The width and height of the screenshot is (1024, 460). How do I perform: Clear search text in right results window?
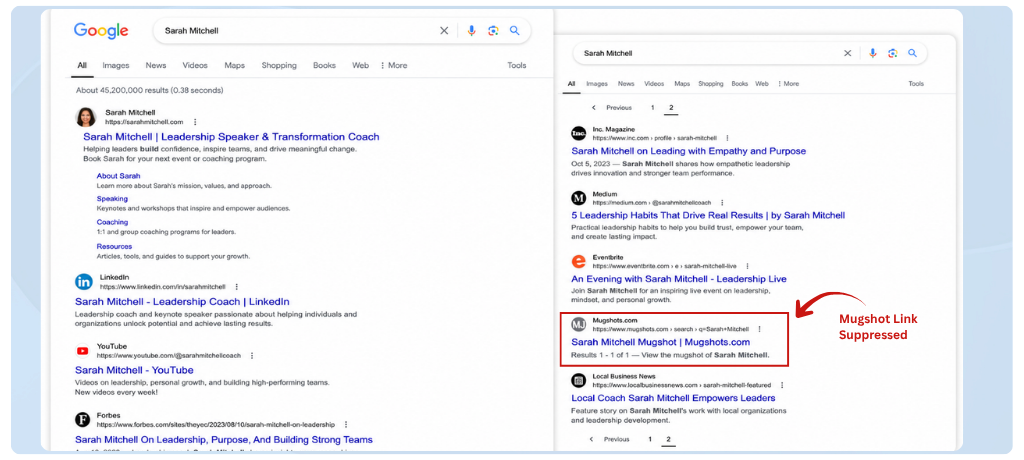[848, 54]
